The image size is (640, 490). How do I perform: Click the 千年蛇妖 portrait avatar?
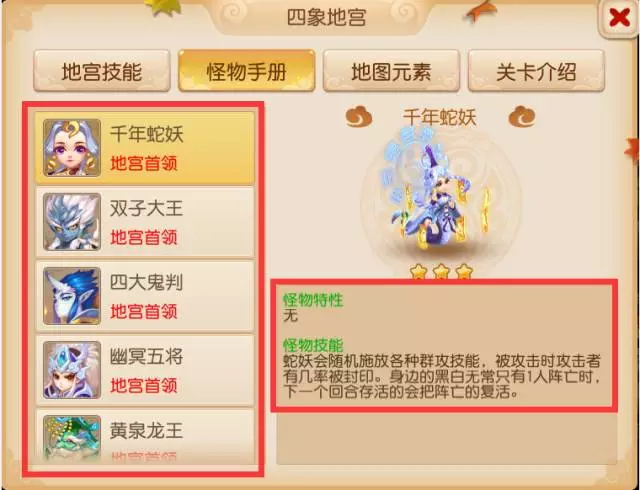point(72,148)
